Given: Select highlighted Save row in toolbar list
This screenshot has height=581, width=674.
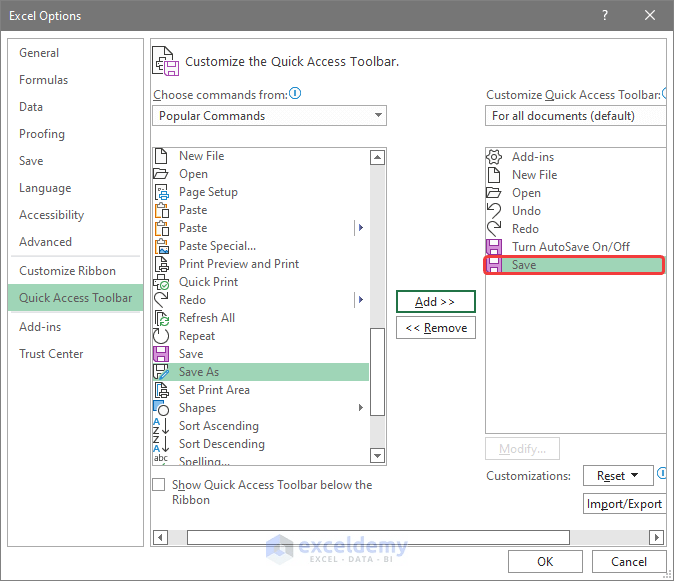Looking at the screenshot, I should click(x=574, y=265).
